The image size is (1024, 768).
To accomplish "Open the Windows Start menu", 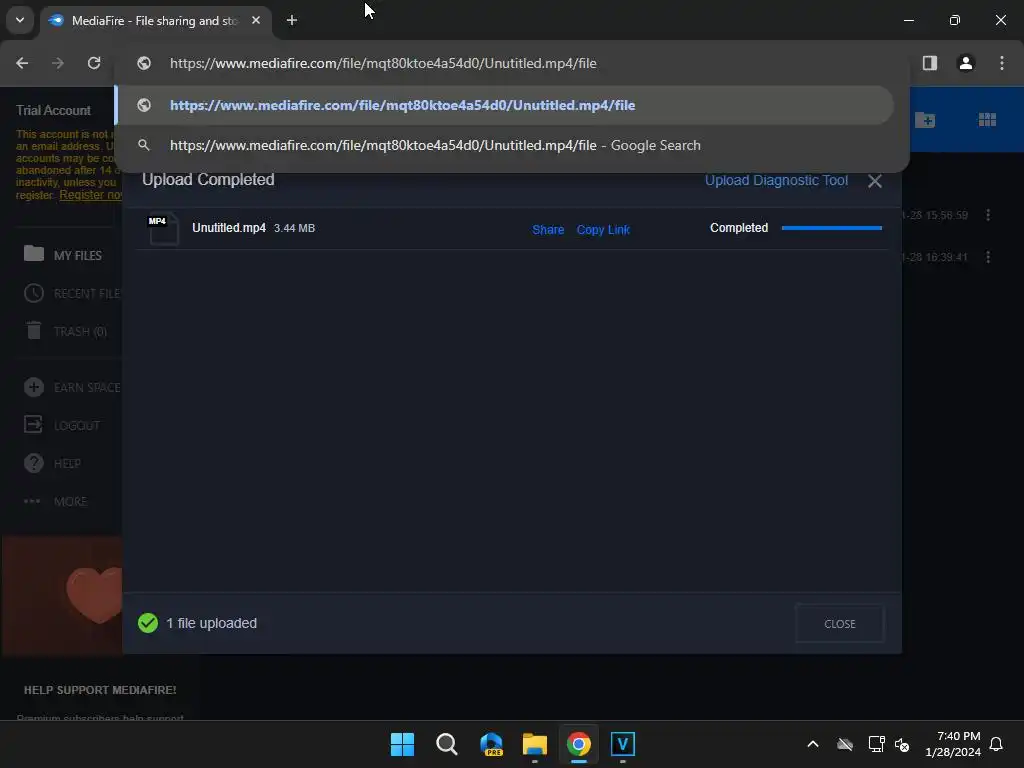I will [x=402, y=744].
